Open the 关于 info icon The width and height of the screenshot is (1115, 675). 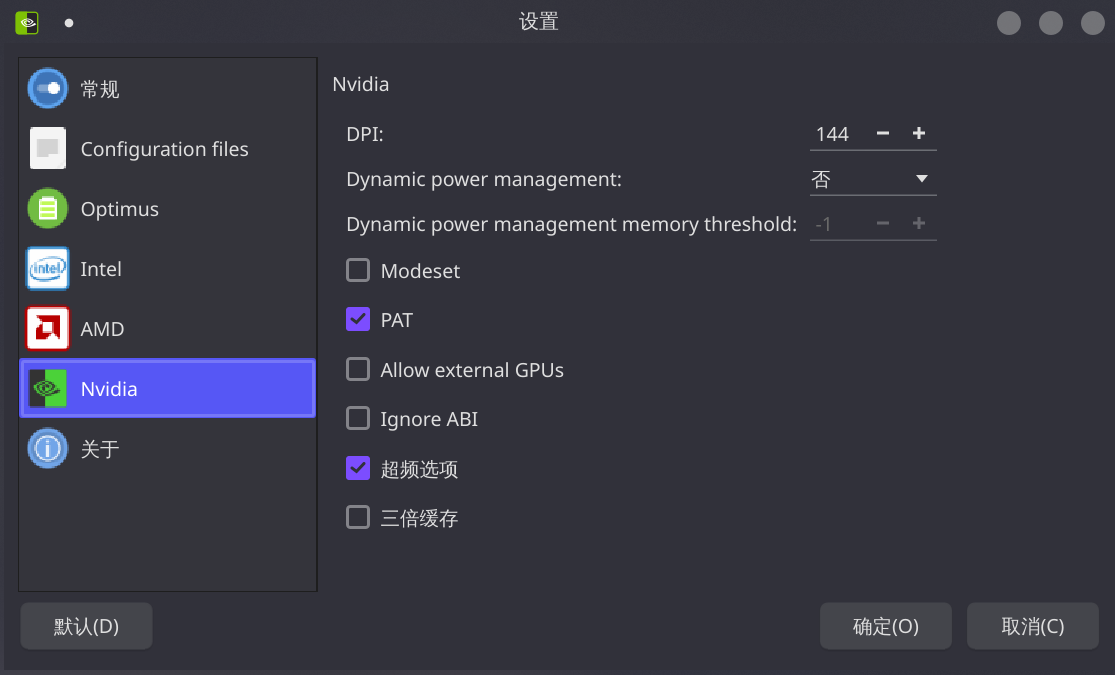pyautogui.click(x=48, y=448)
